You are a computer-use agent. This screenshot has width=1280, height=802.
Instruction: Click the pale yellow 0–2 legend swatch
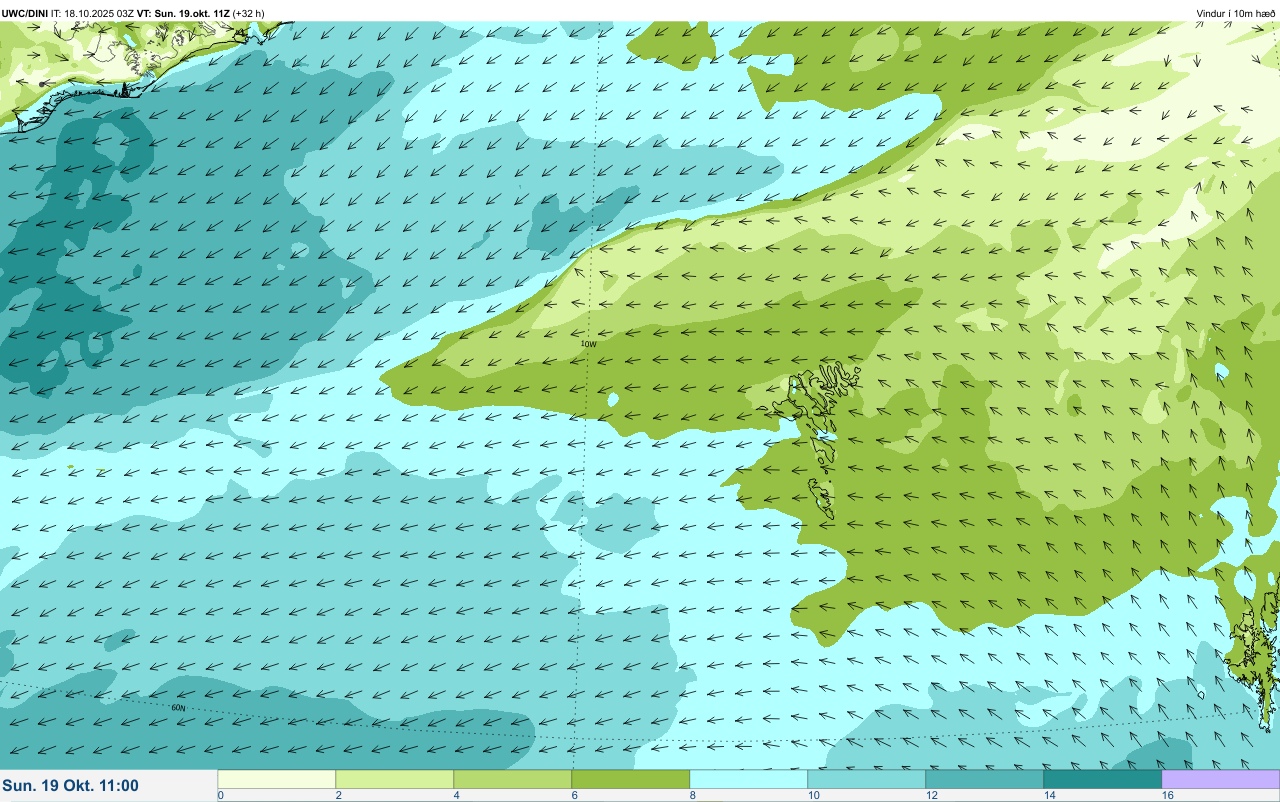click(277, 779)
